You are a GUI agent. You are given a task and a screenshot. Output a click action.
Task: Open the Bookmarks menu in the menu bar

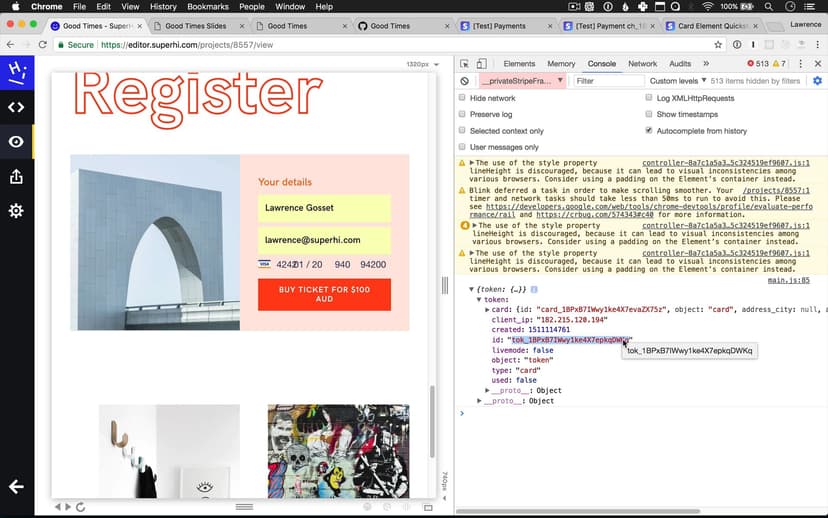208,6
